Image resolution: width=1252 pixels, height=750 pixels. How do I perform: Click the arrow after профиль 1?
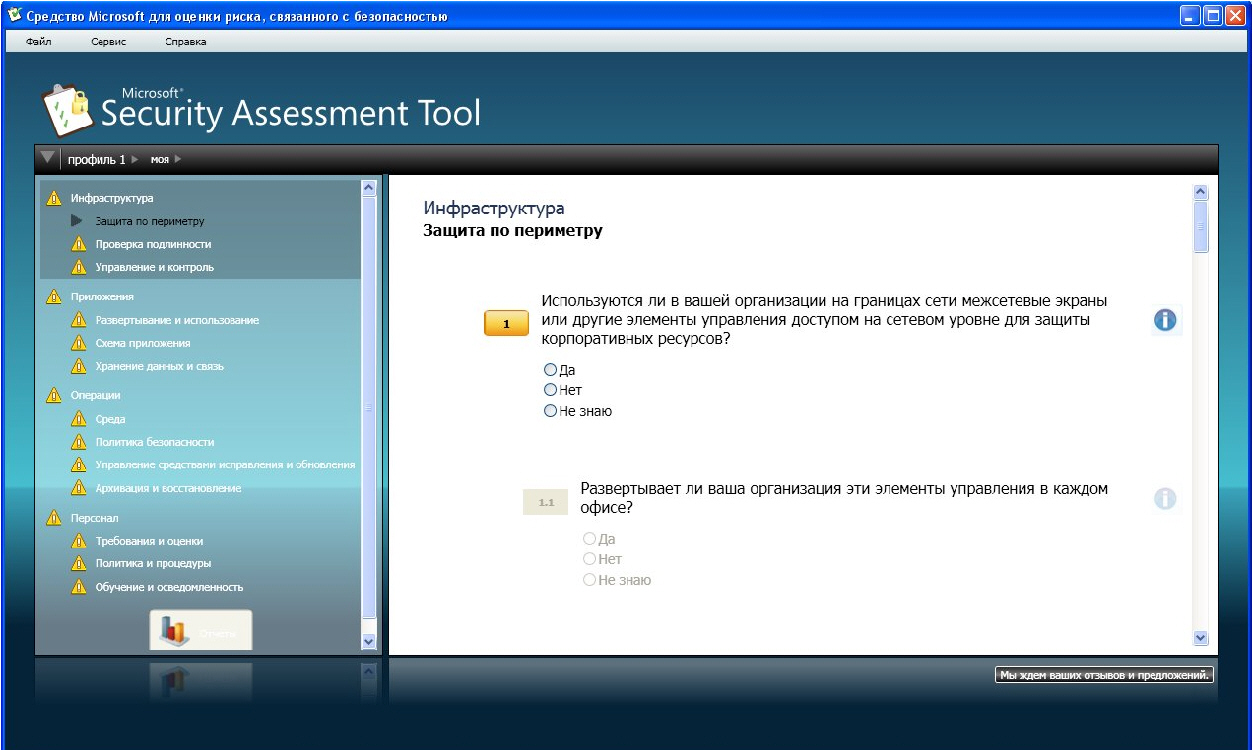click(x=135, y=160)
